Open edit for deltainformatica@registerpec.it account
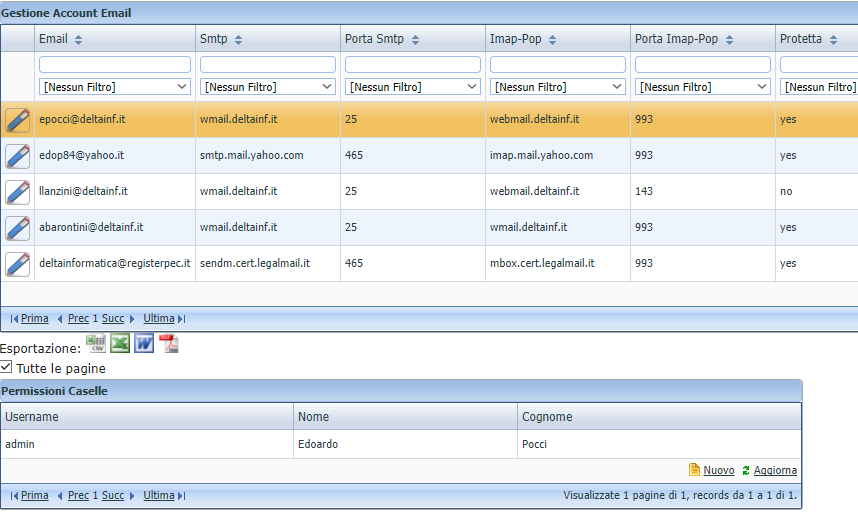The height and width of the screenshot is (515, 858). (x=18, y=264)
